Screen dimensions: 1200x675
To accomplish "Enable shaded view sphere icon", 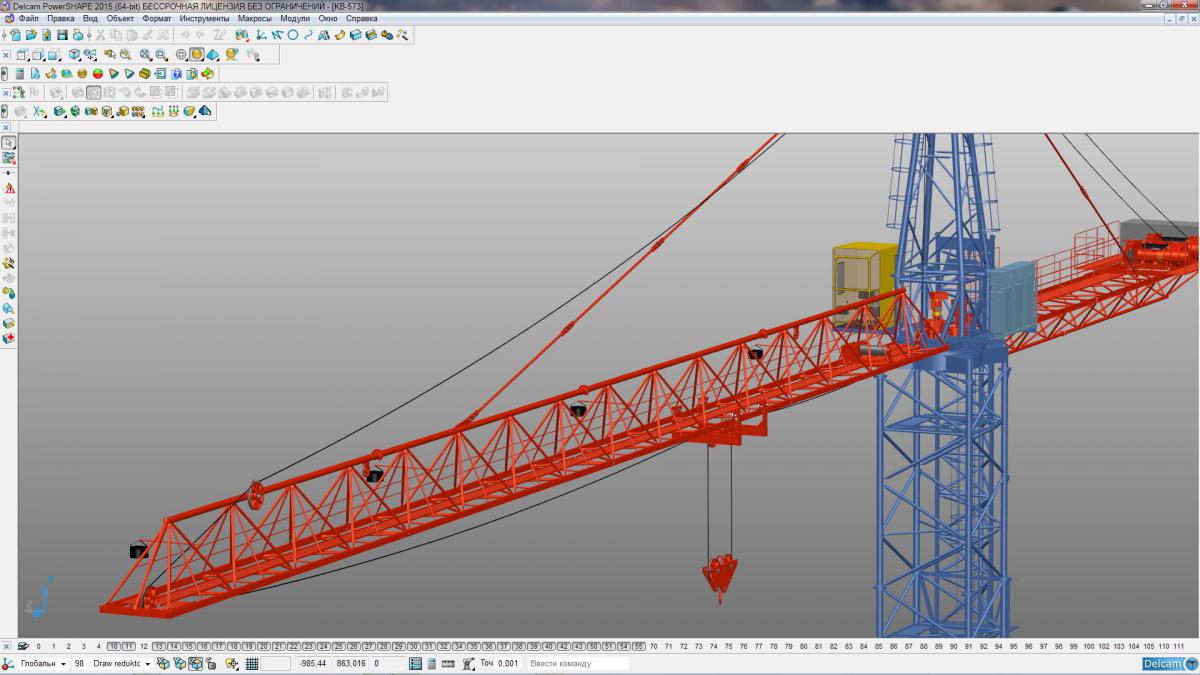I will tap(197, 55).
